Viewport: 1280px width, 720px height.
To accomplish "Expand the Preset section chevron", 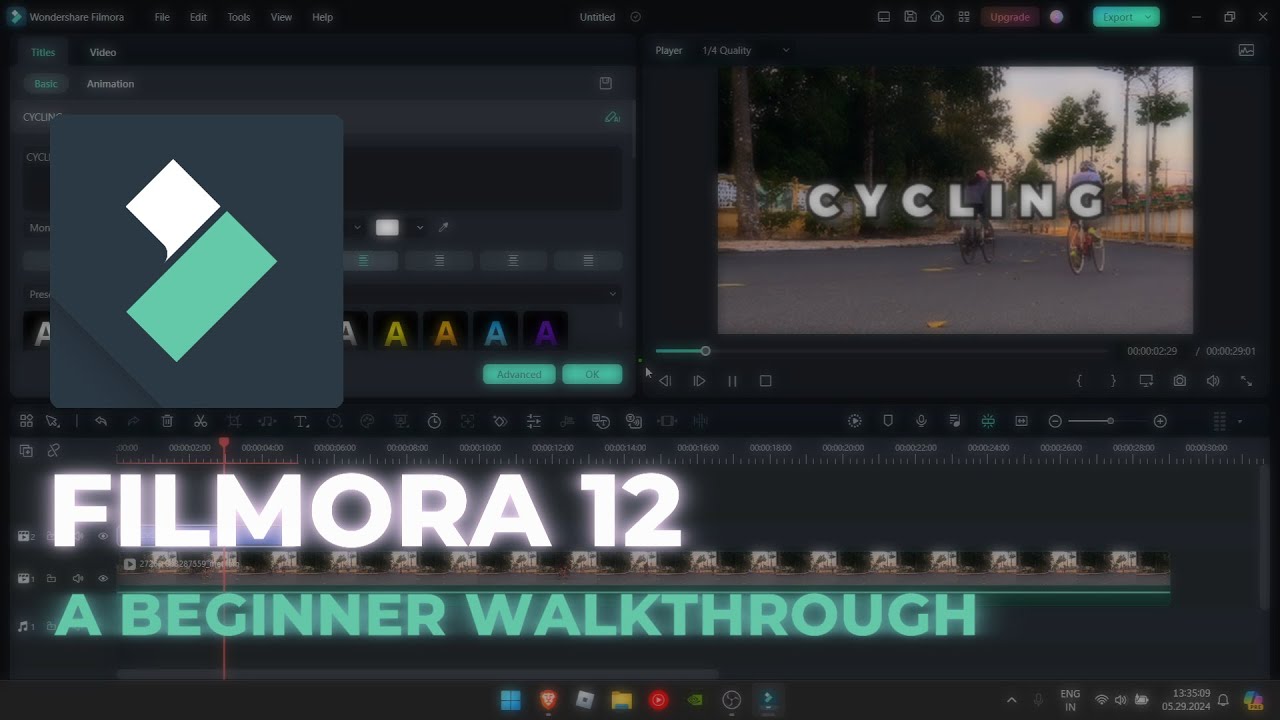I will point(613,294).
